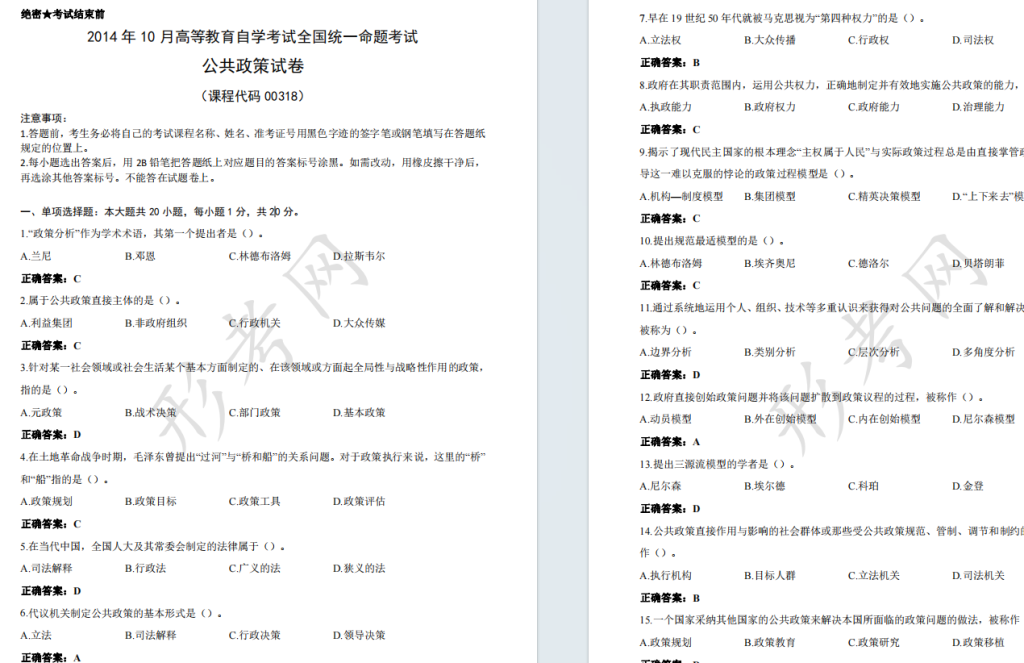Image resolution: width=1024 pixels, height=663 pixels.
Task: Select option "B.埃尔德"
Action: [x=765, y=486]
